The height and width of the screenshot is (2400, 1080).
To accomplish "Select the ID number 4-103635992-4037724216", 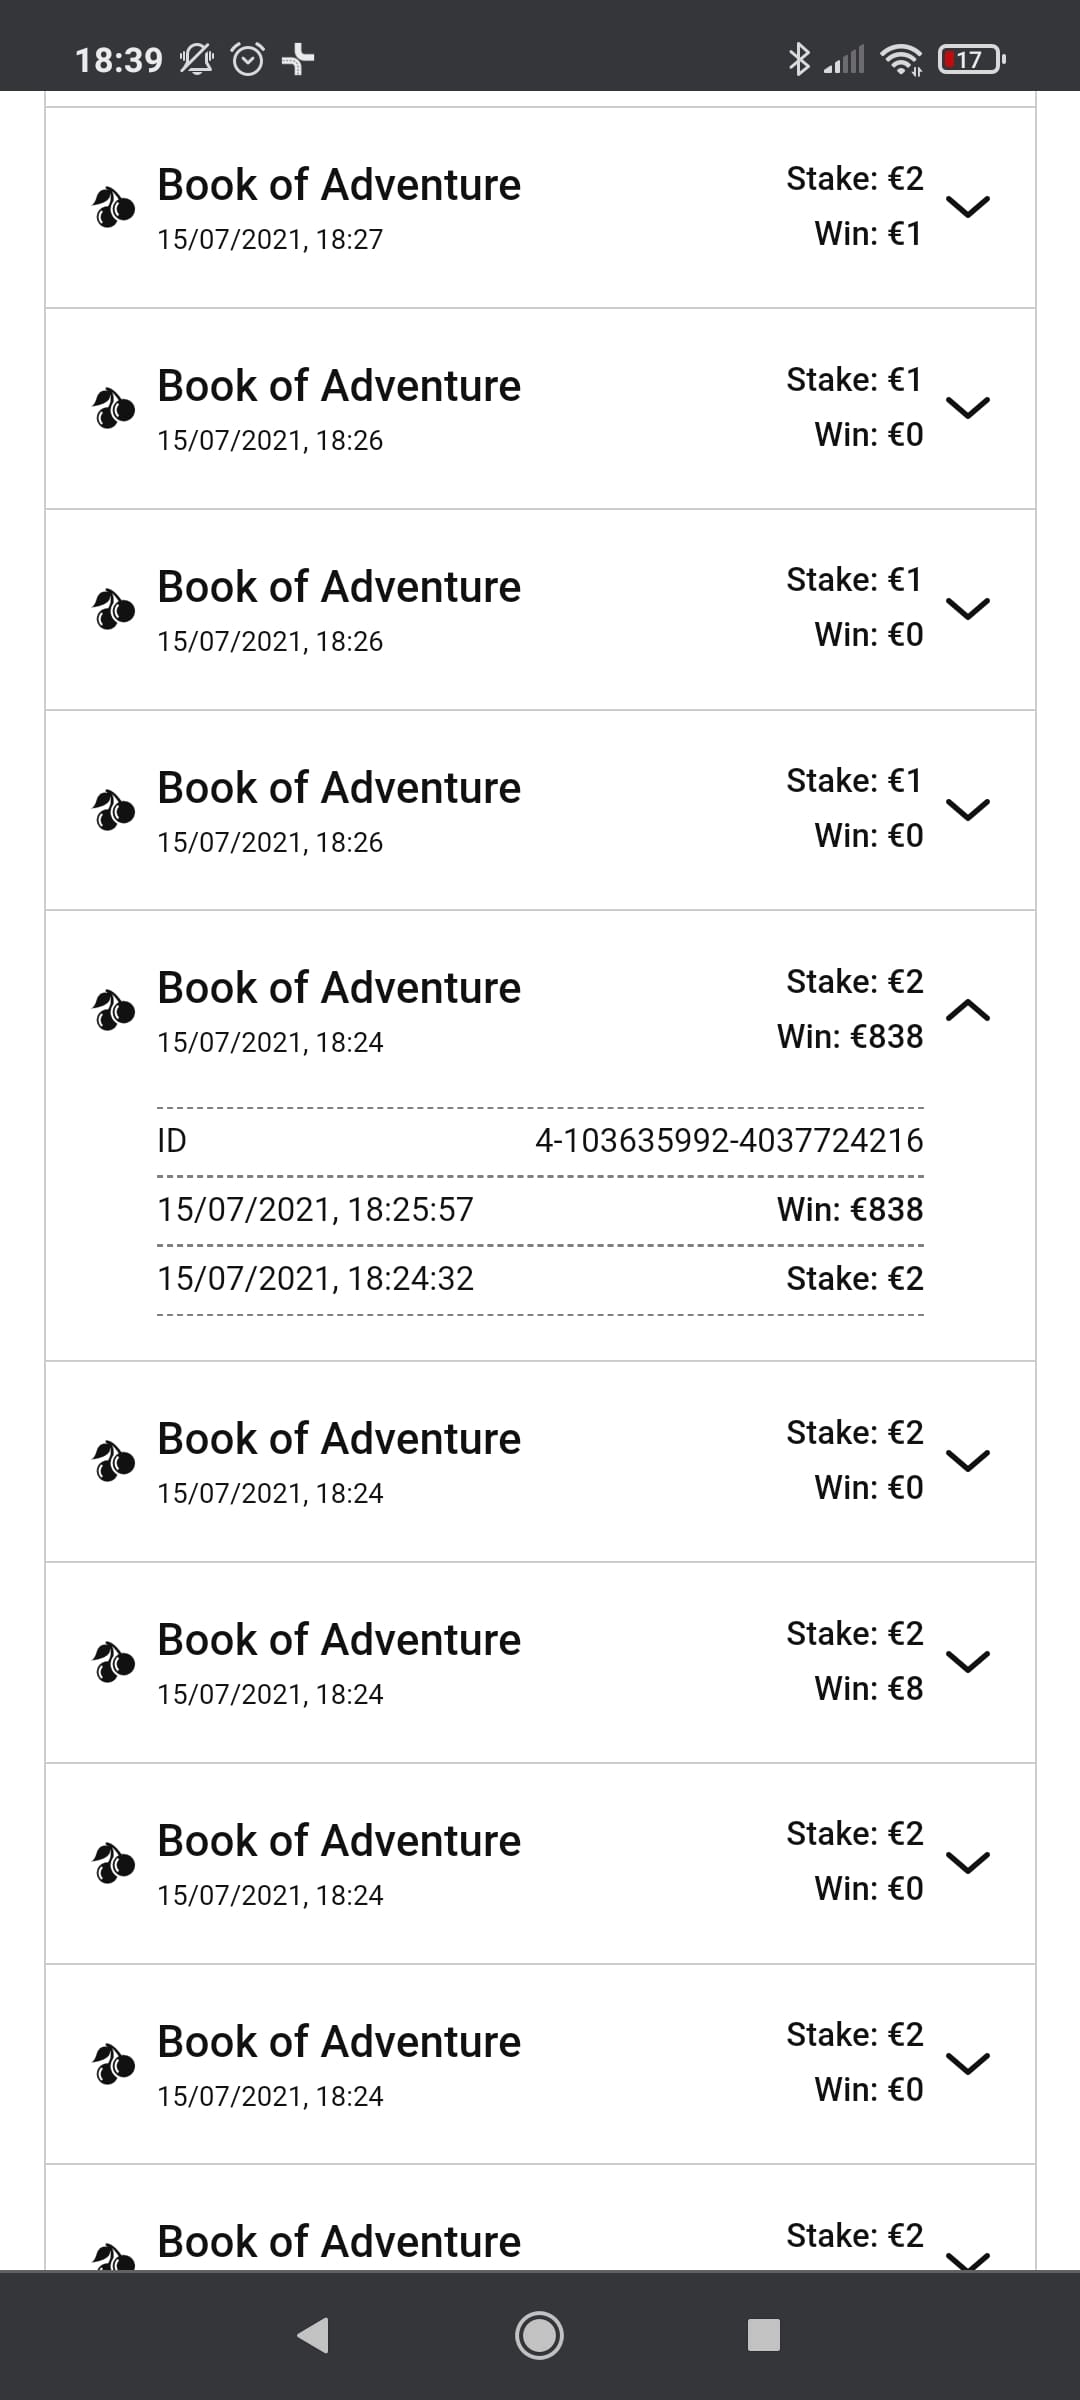I will click(x=729, y=1141).
